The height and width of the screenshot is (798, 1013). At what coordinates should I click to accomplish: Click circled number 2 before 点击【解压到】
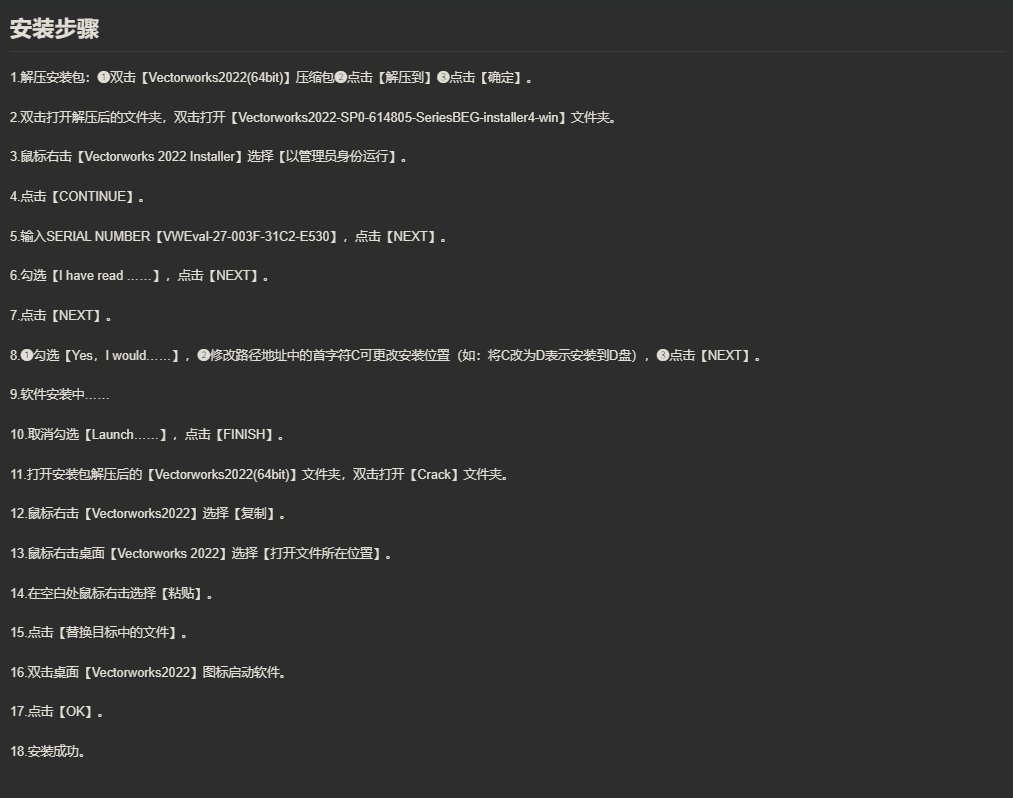[x=340, y=78]
